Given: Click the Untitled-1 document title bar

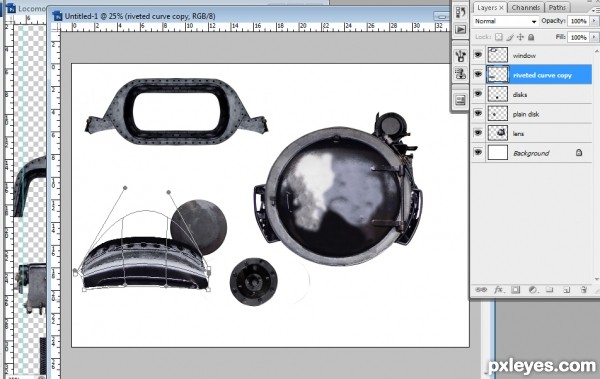Looking at the screenshot, I should 249,16.
